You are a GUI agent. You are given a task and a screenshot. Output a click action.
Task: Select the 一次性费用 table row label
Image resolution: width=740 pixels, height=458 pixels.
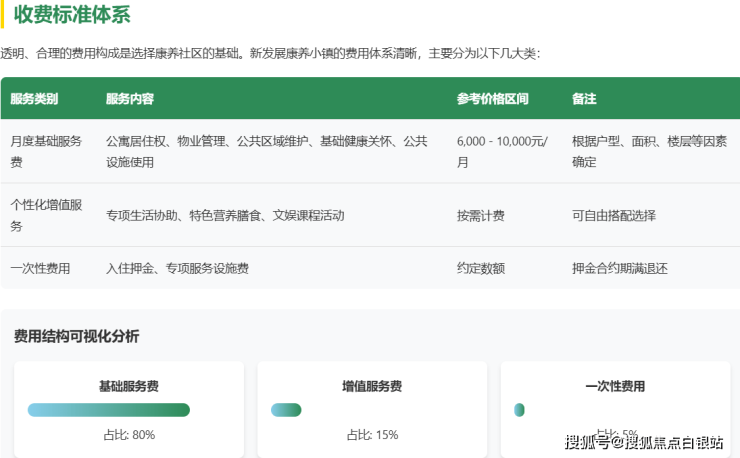coord(40,268)
